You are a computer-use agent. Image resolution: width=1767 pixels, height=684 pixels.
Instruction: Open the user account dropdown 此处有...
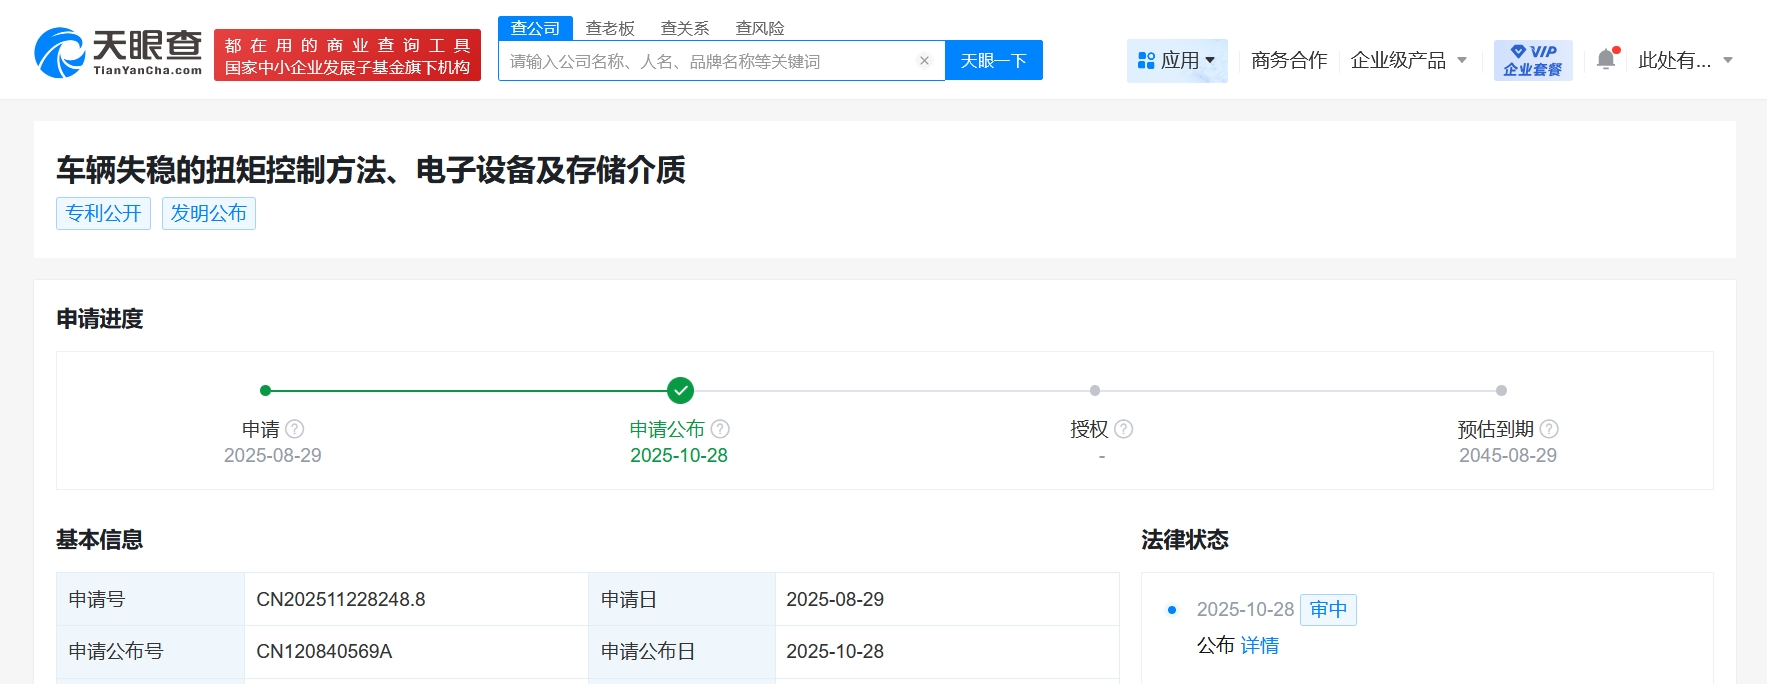pyautogui.click(x=1685, y=61)
